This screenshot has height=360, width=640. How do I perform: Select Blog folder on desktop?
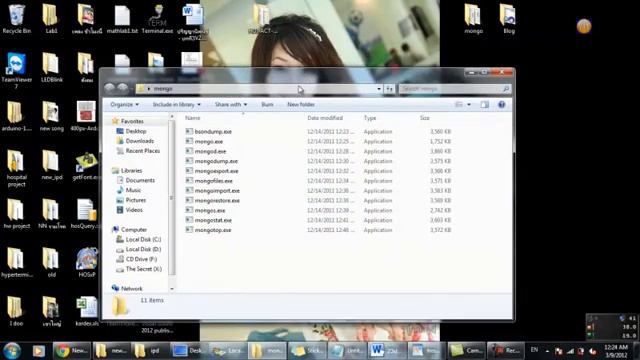[x=509, y=19]
